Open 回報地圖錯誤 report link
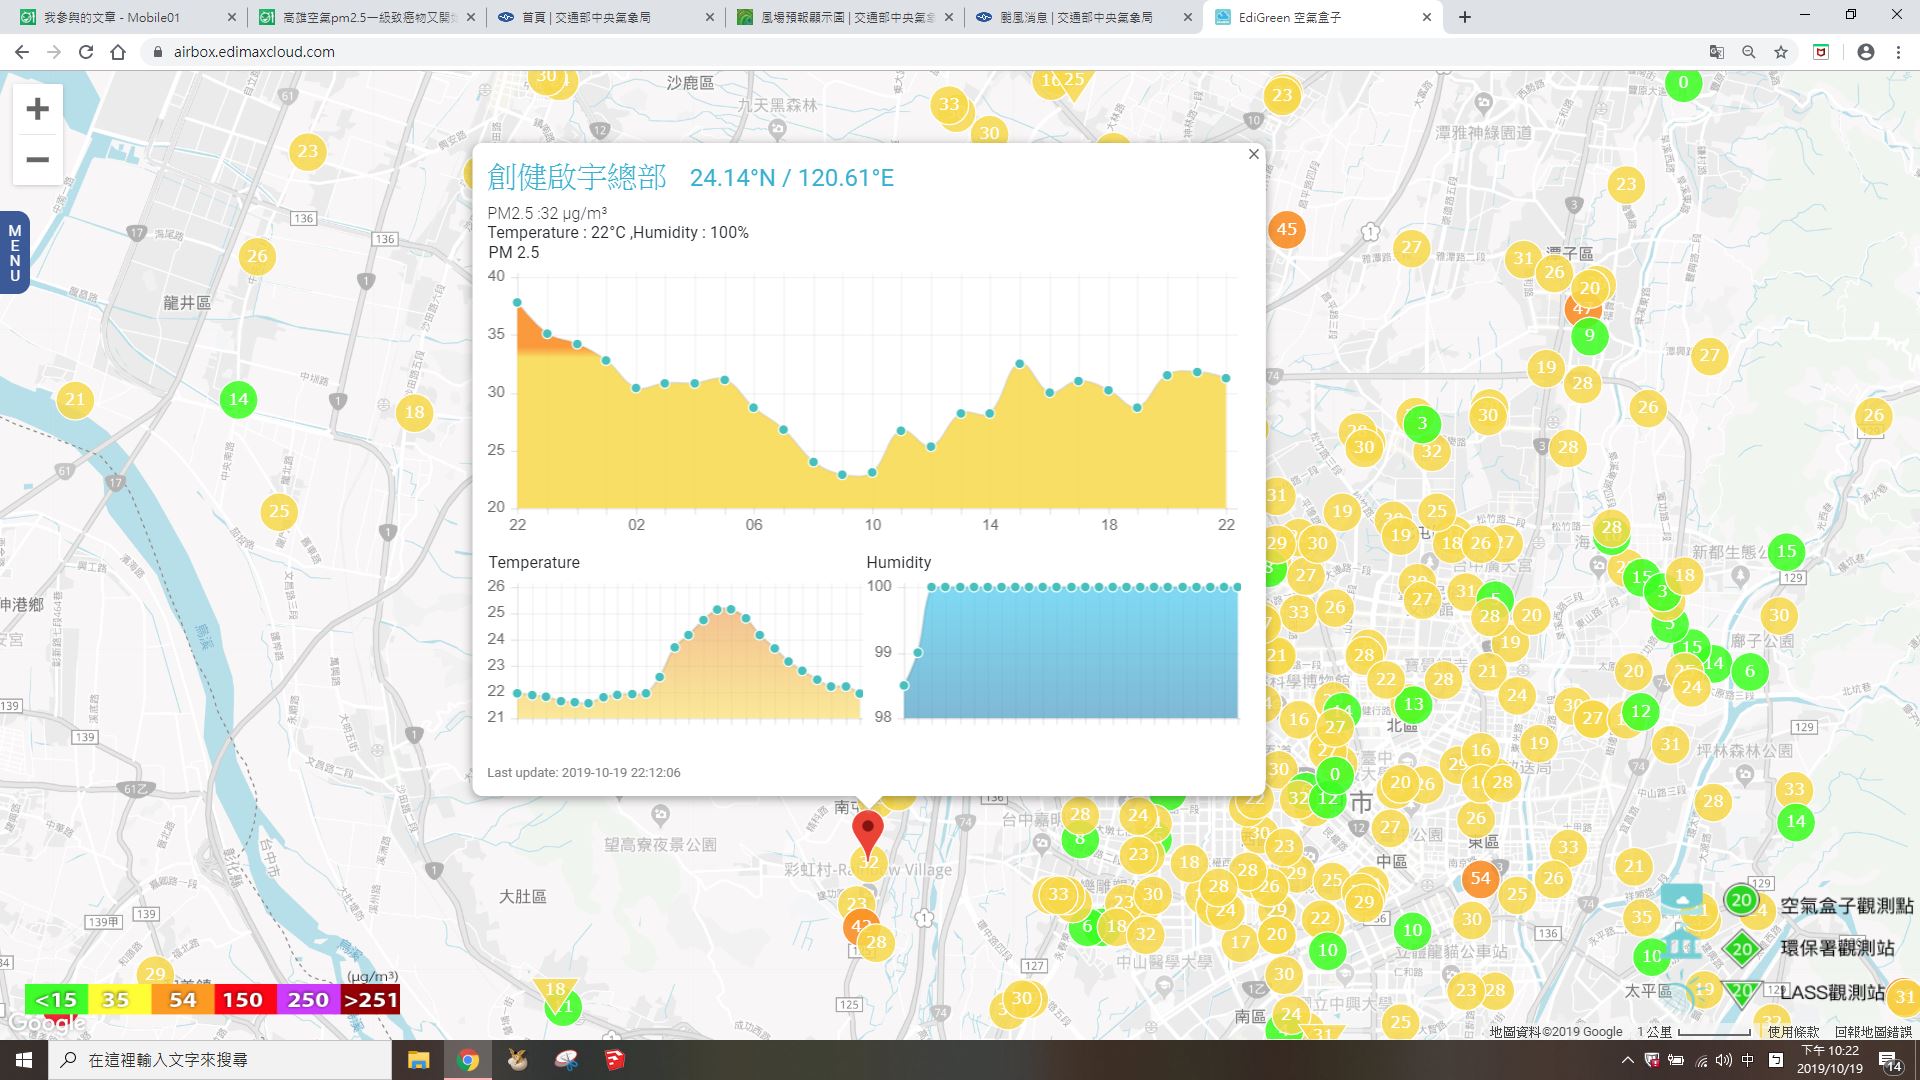 [1873, 1031]
